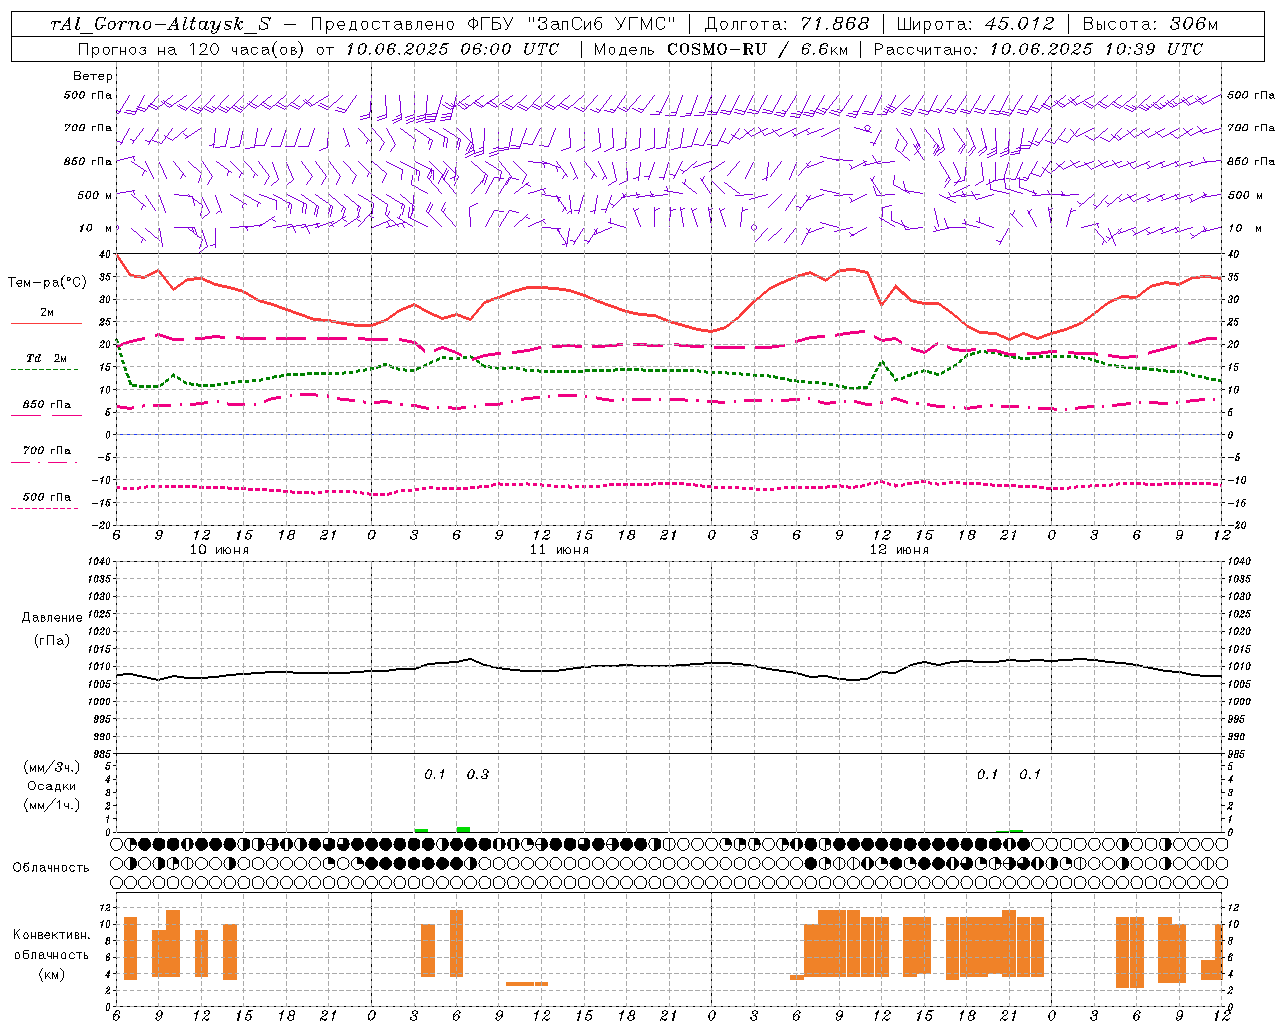Click the (км) unit label
The width and height of the screenshot is (1280, 1024).
tap(52, 974)
